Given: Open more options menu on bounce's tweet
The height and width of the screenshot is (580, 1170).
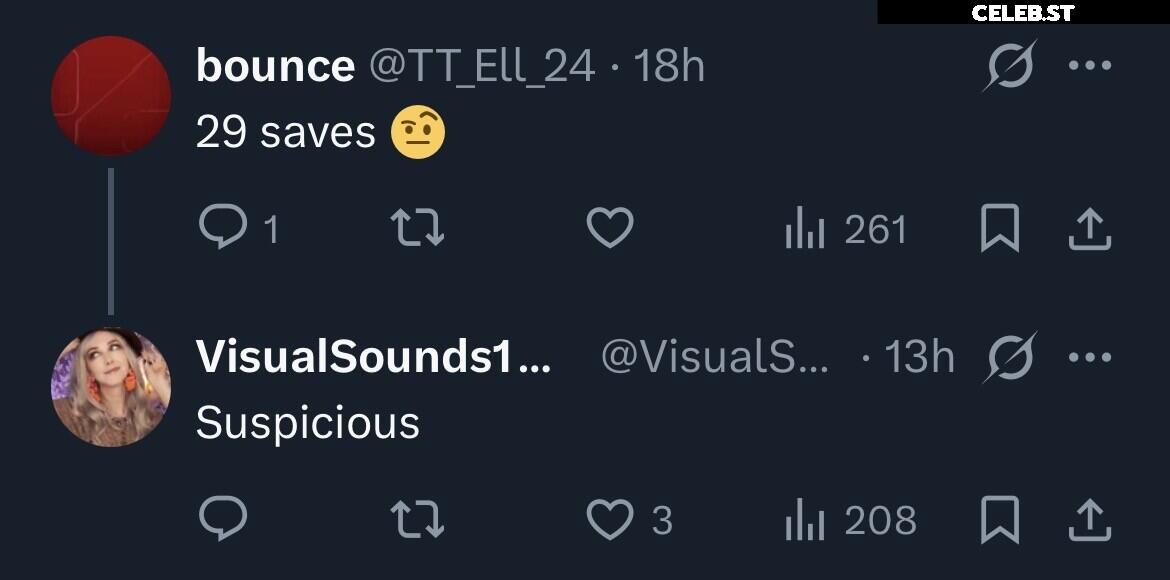Looking at the screenshot, I should [1089, 66].
